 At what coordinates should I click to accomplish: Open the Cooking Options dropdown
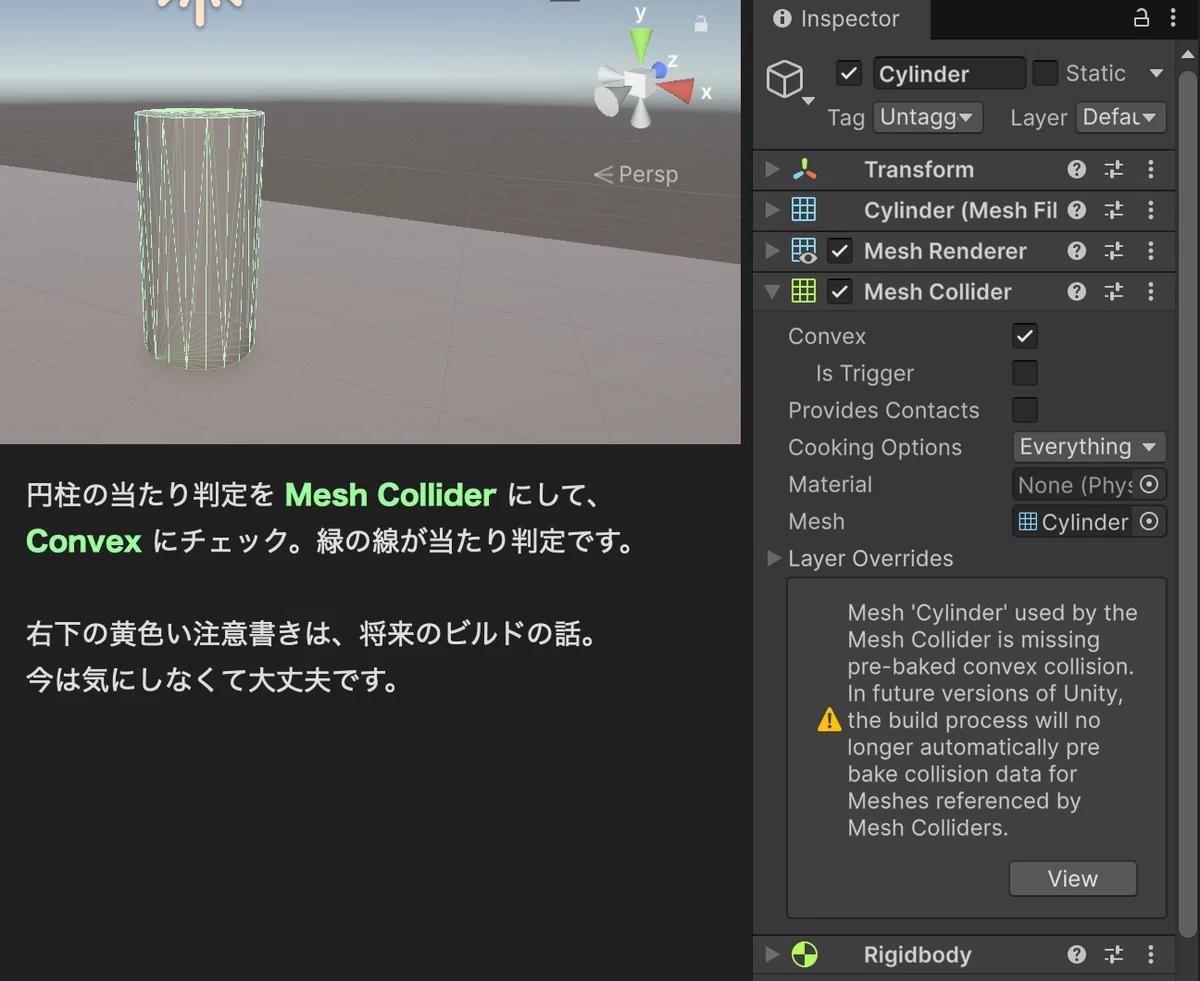click(1089, 447)
